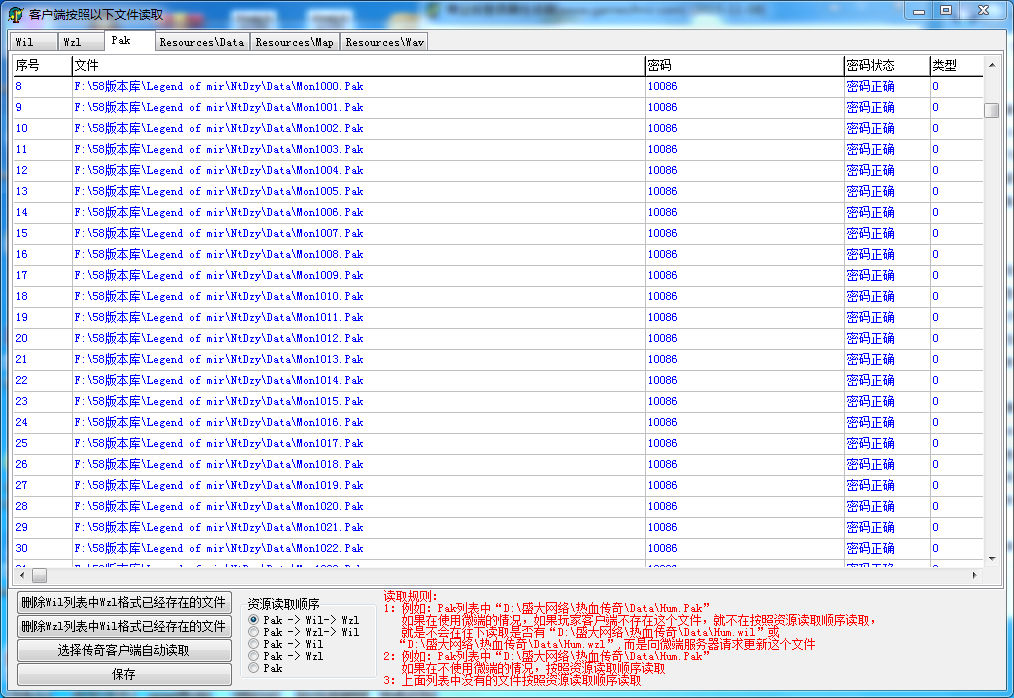Select the Mon1013.Pak file path

point(219,360)
